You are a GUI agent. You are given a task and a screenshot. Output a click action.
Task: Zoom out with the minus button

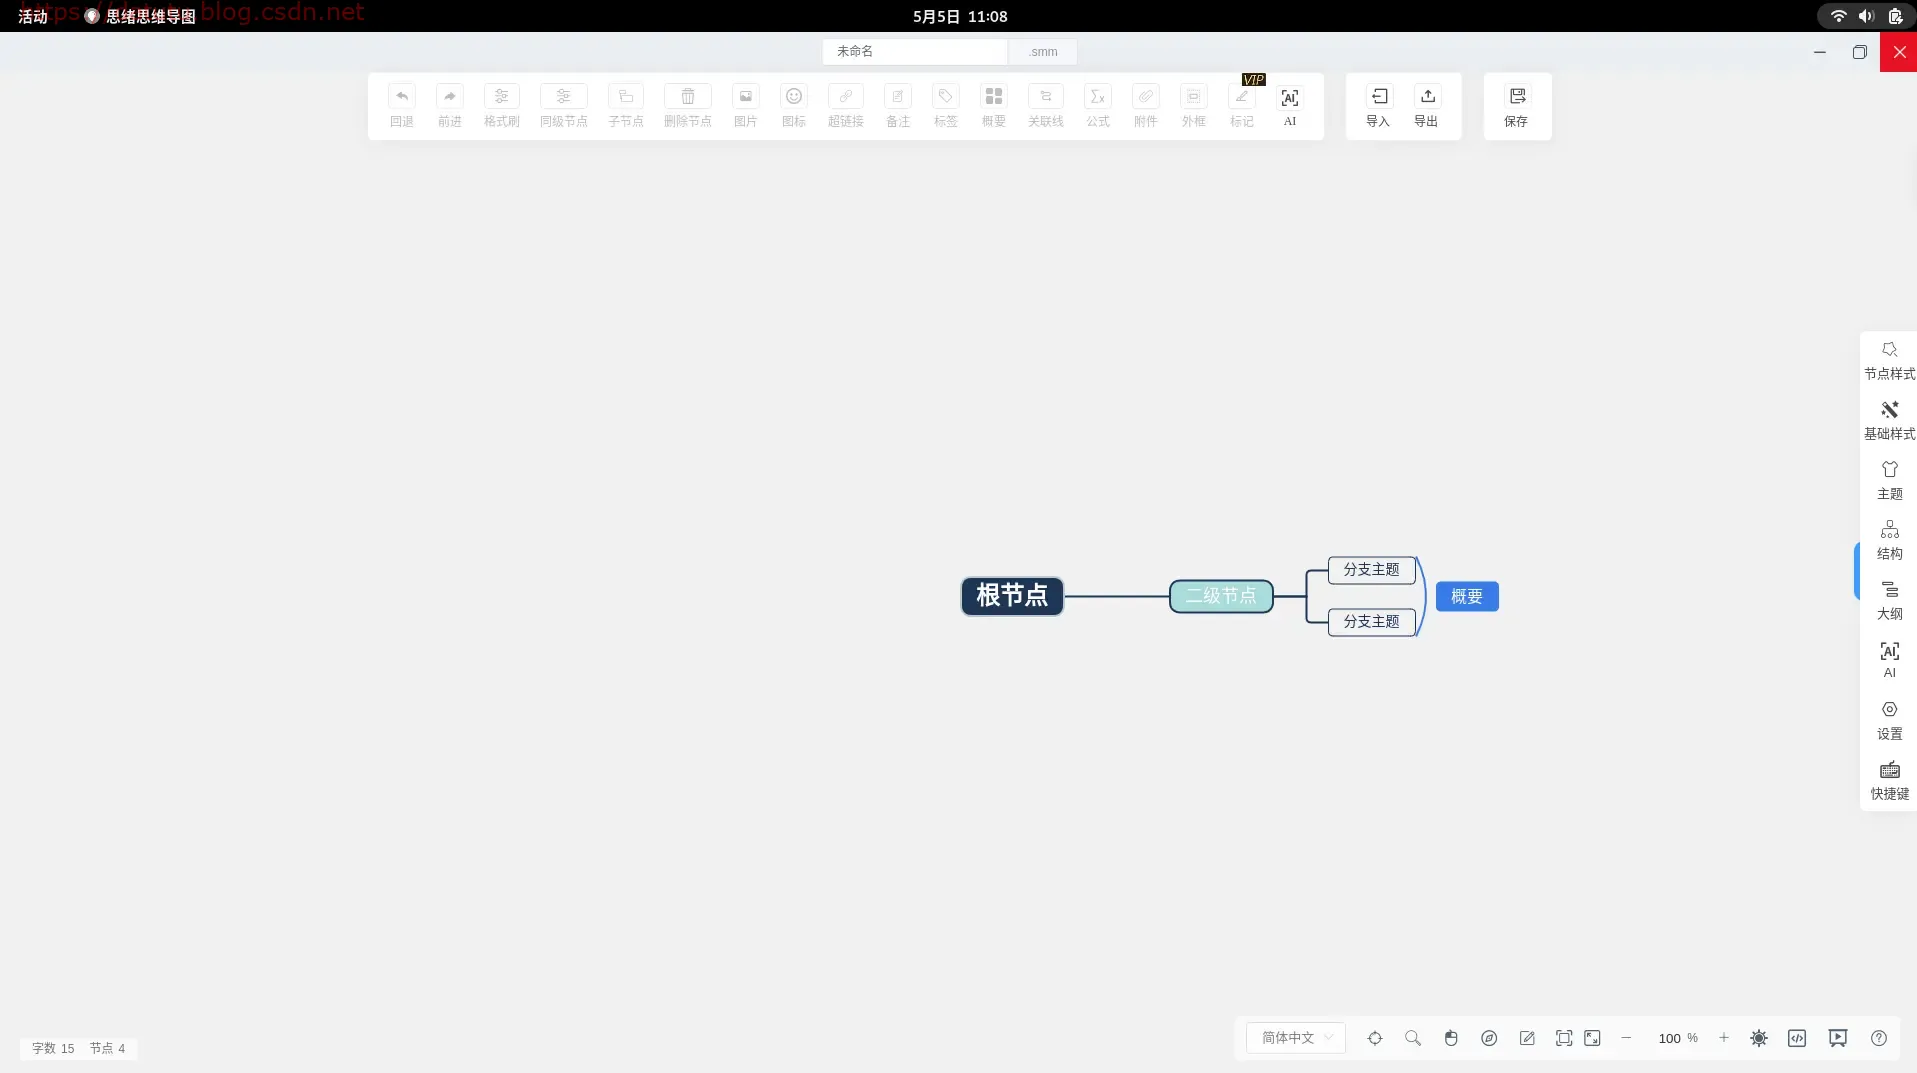[1626, 1038]
